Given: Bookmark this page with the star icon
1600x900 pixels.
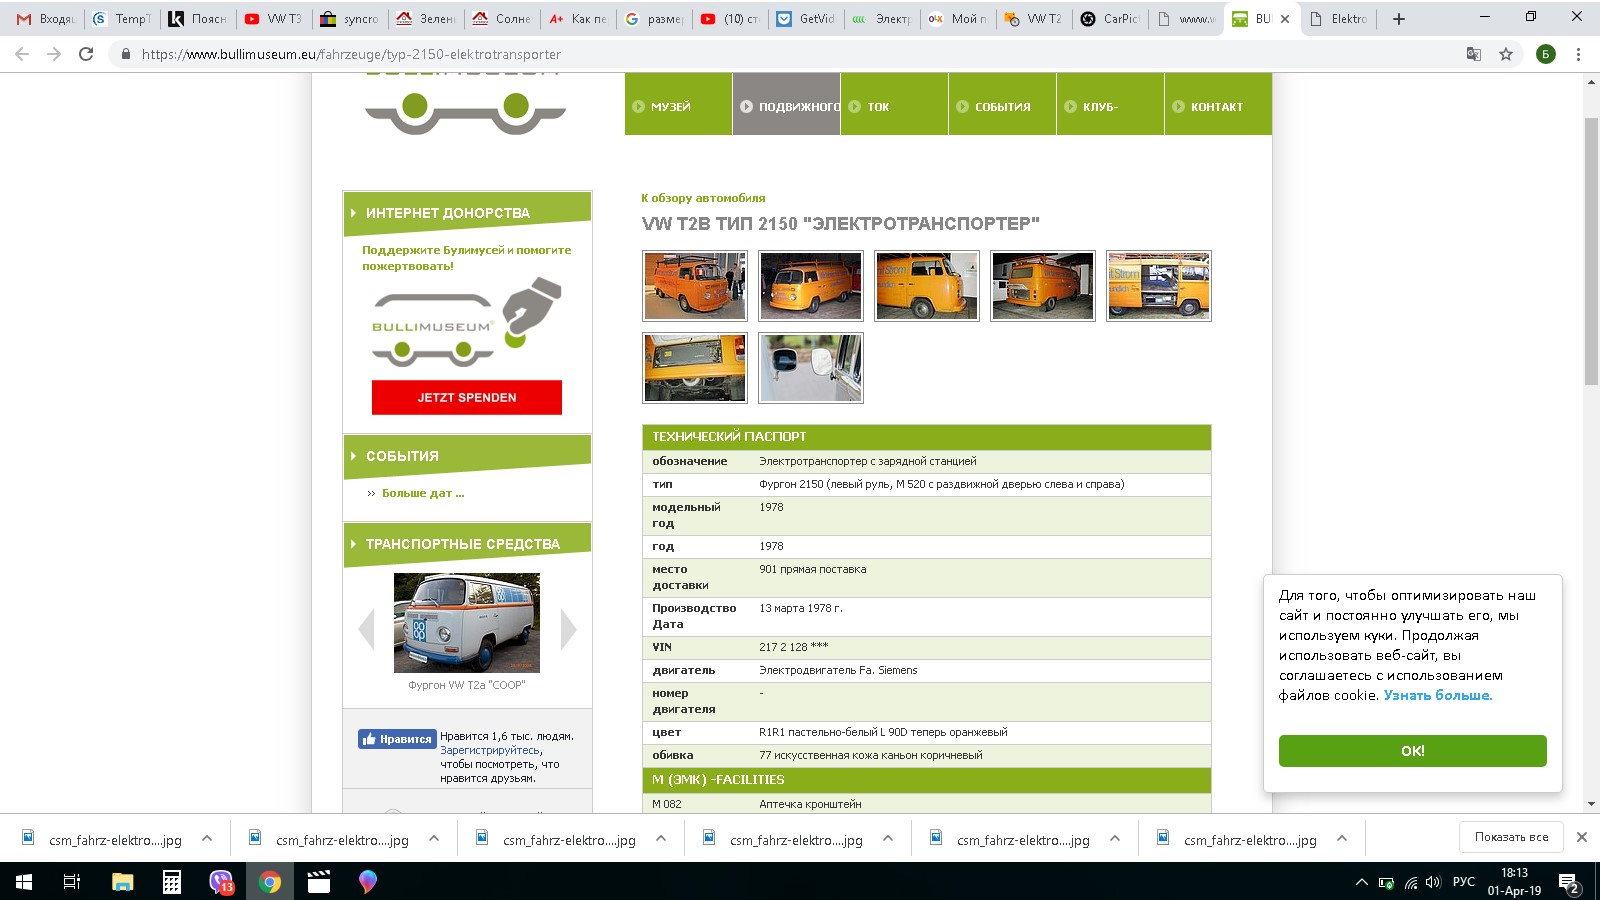Looking at the screenshot, I should (x=1506, y=54).
